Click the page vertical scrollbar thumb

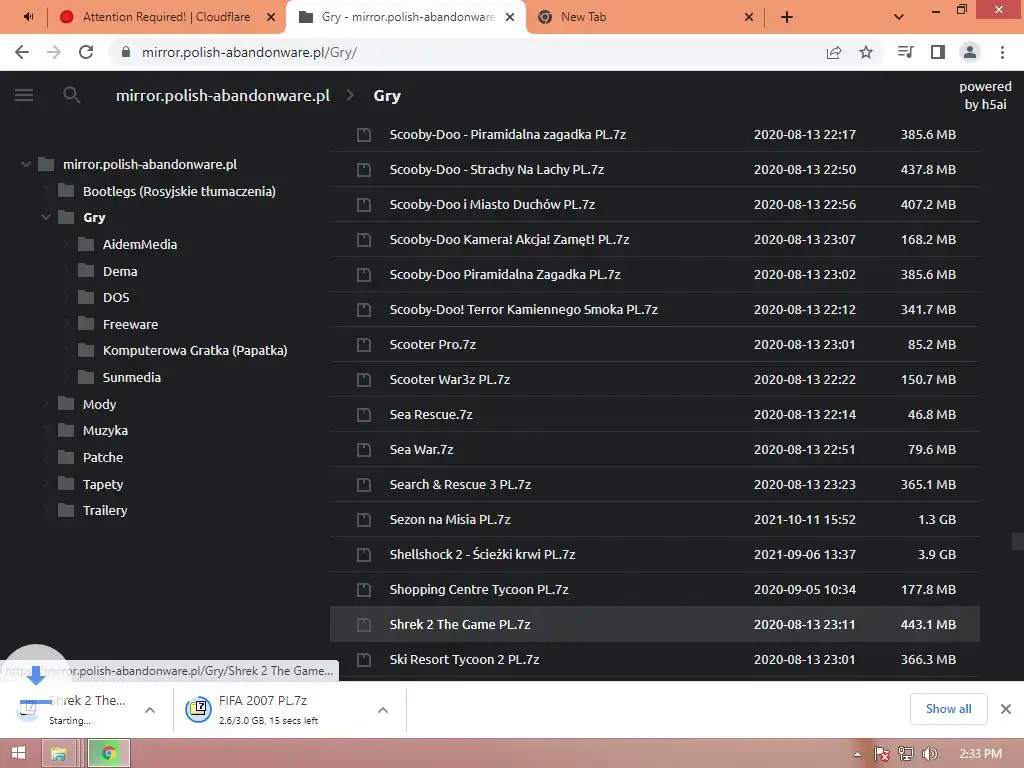tap(1017, 541)
